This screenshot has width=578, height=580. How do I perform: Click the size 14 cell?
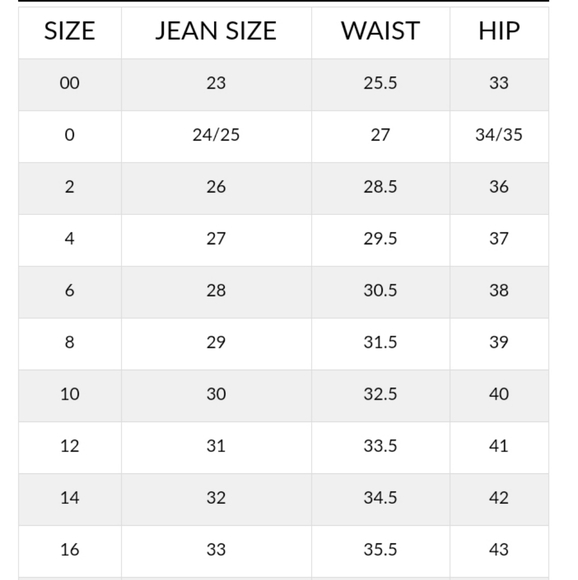(x=70, y=498)
